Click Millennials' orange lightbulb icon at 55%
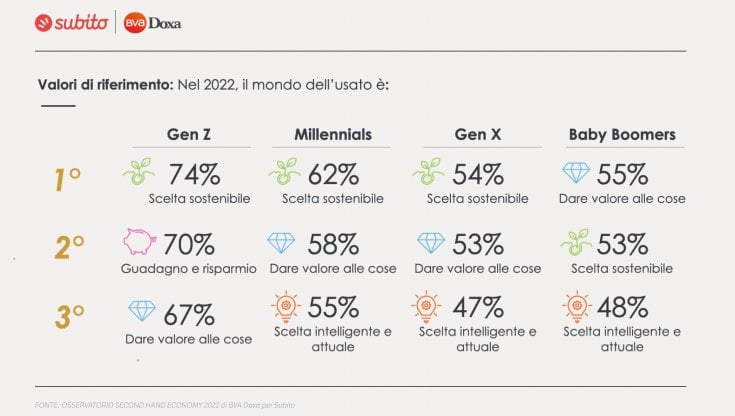 (285, 307)
